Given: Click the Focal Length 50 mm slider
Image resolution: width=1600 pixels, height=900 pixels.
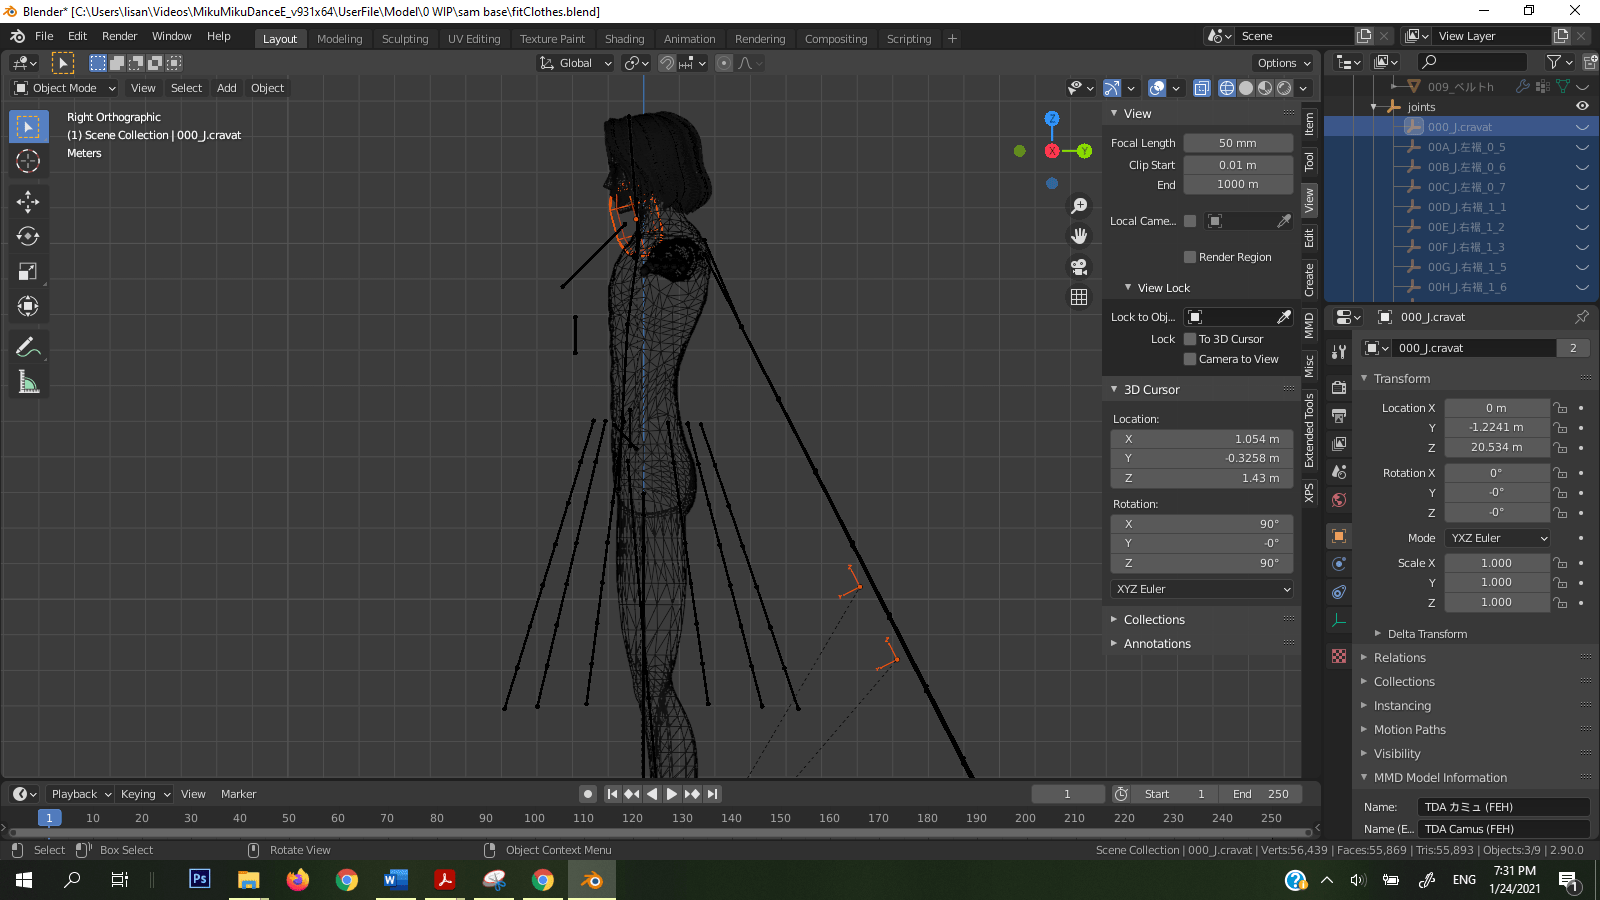Looking at the screenshot, I should tap(1238, 142).
